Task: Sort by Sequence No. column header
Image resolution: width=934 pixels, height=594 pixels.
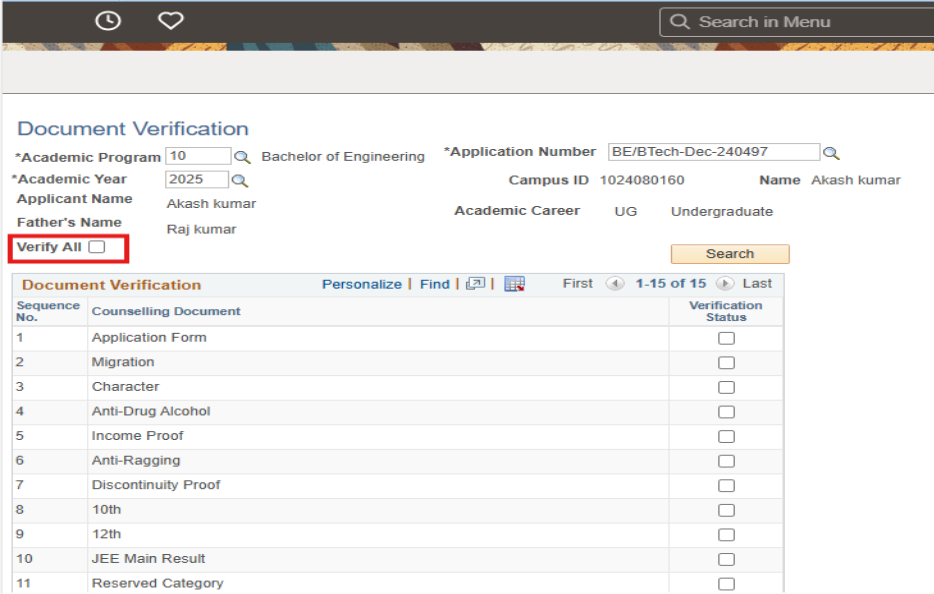Action: tap(48, 311)
